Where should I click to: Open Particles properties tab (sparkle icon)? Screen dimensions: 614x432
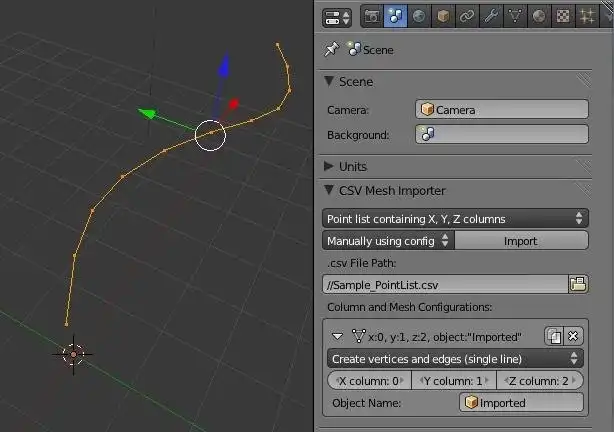587,16
